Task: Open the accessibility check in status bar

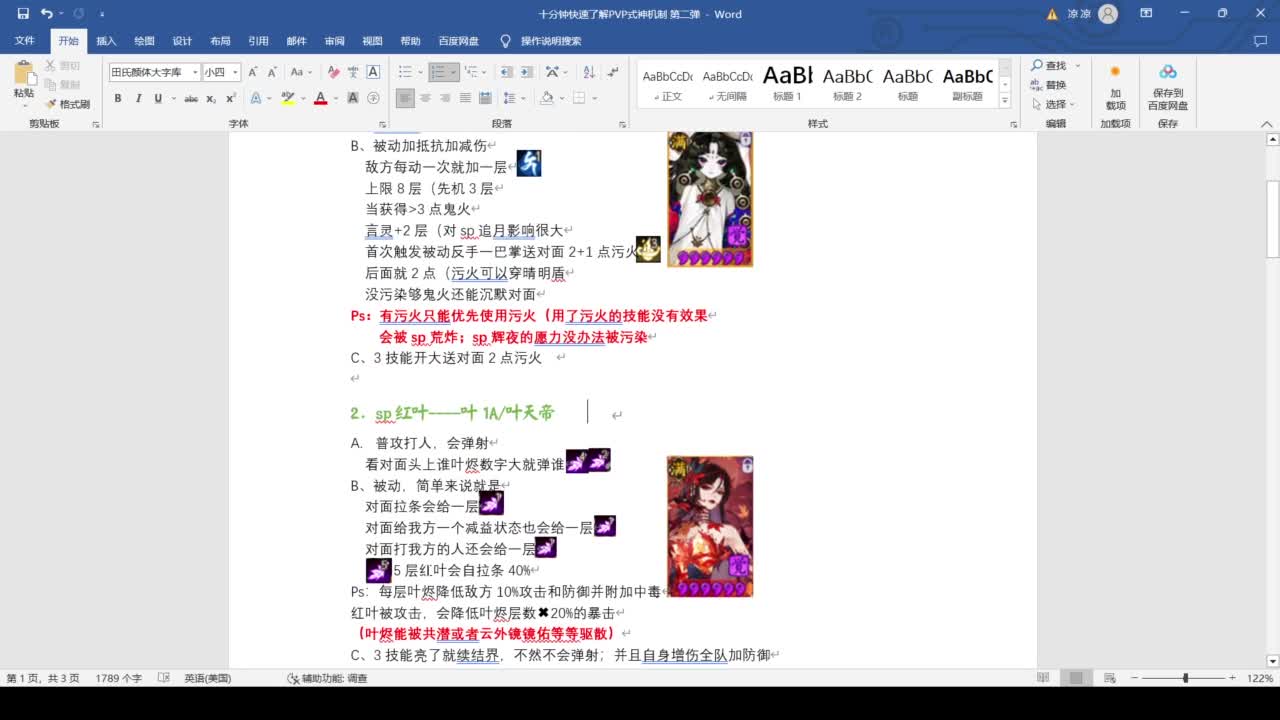Action: [x=327, y=678]
